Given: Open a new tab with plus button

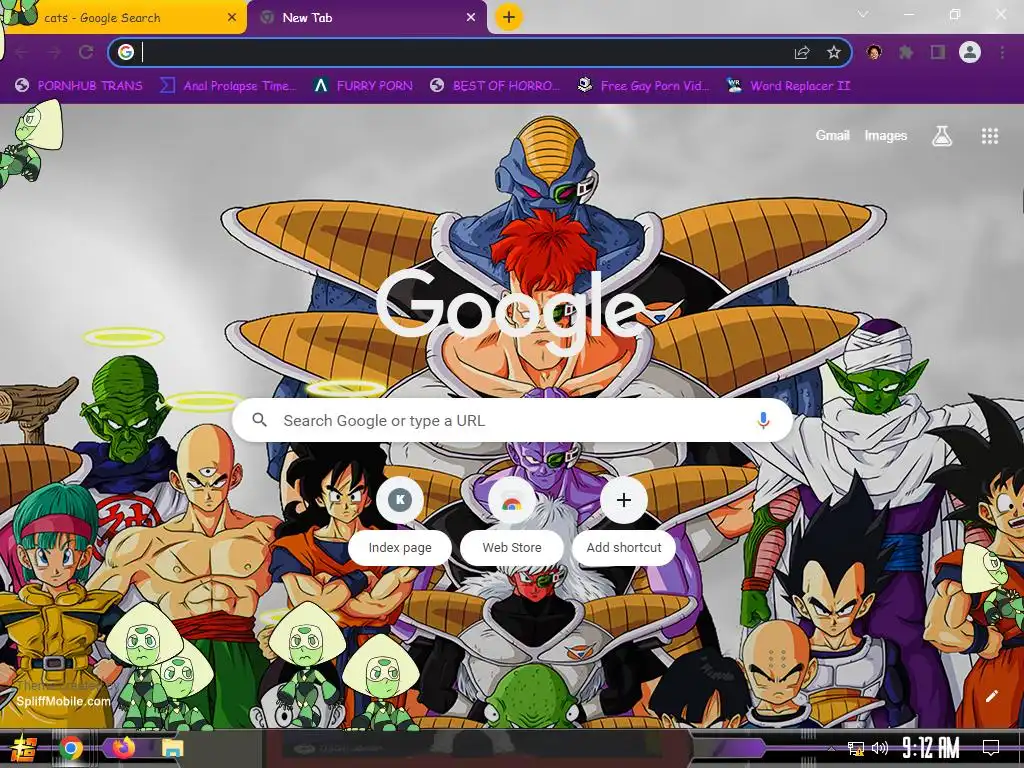Looking at the screenshot, I should 509,17.
